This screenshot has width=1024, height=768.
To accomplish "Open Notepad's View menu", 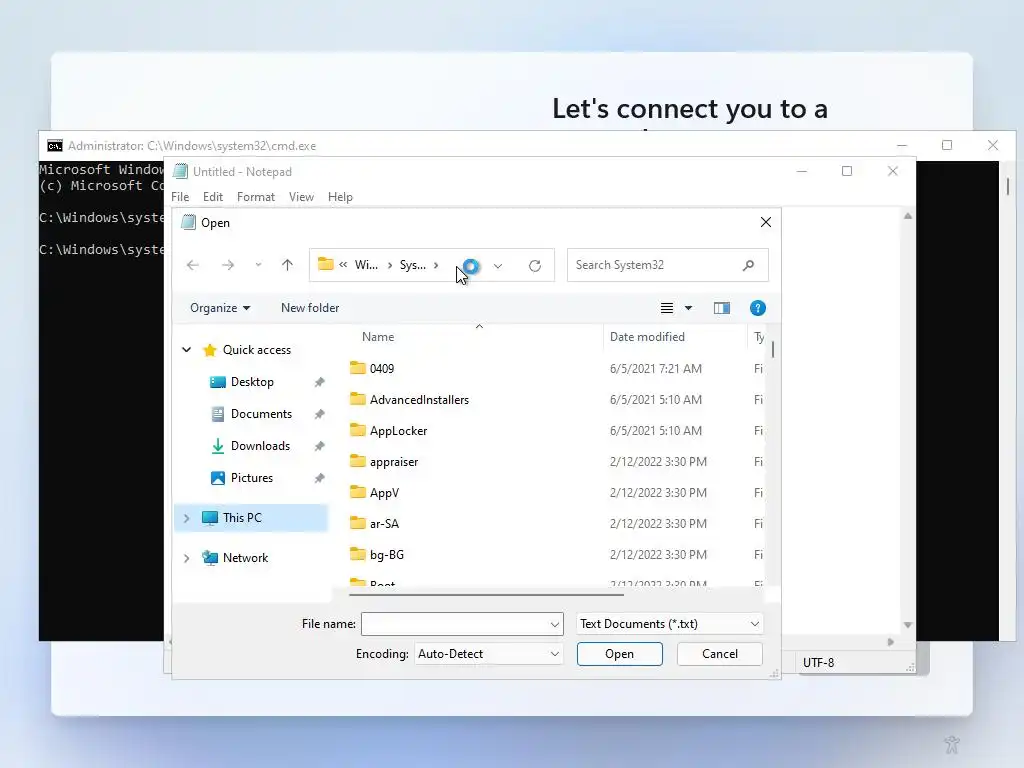I will click(x=301, y=197).
